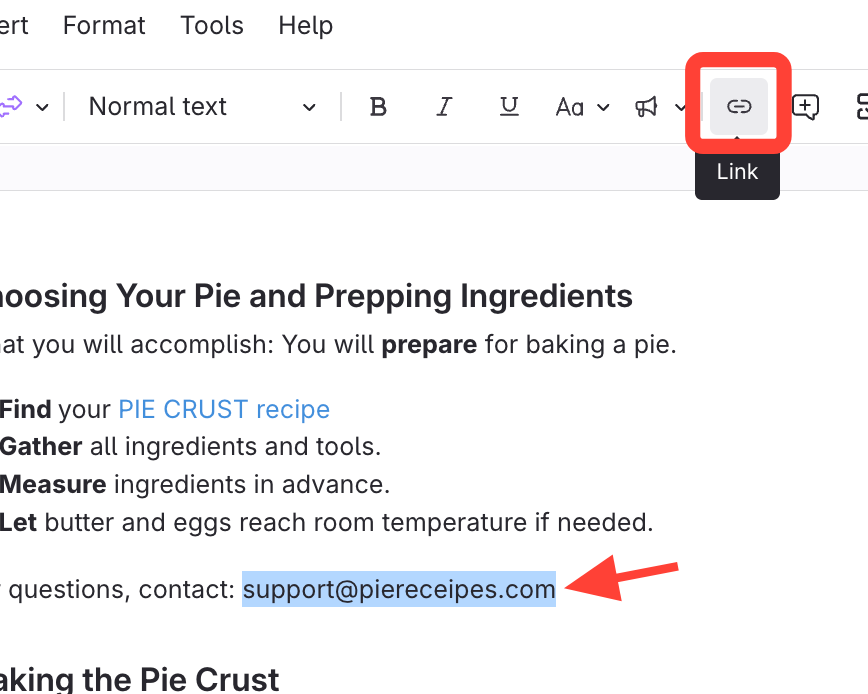Click the bold word "prepare" in the text
Viewport: 868px width, 694px height.
(428, 345)
